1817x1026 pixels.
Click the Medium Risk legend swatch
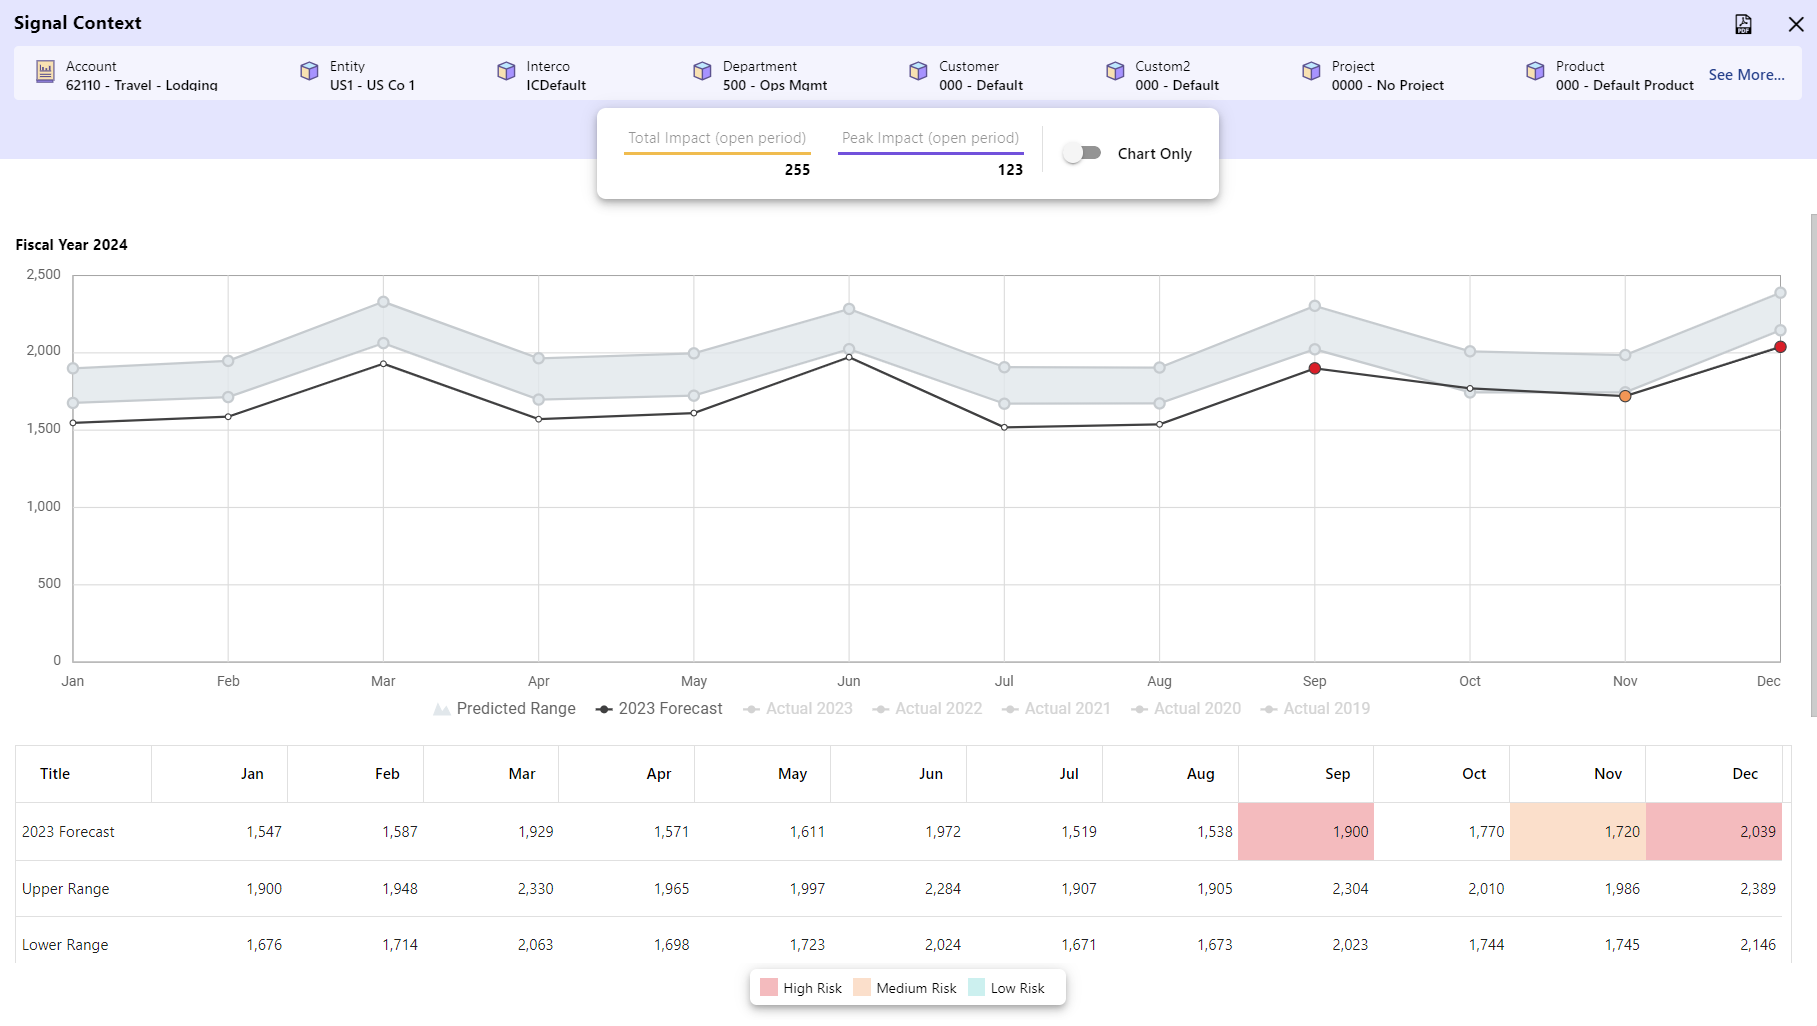[862, 988]
